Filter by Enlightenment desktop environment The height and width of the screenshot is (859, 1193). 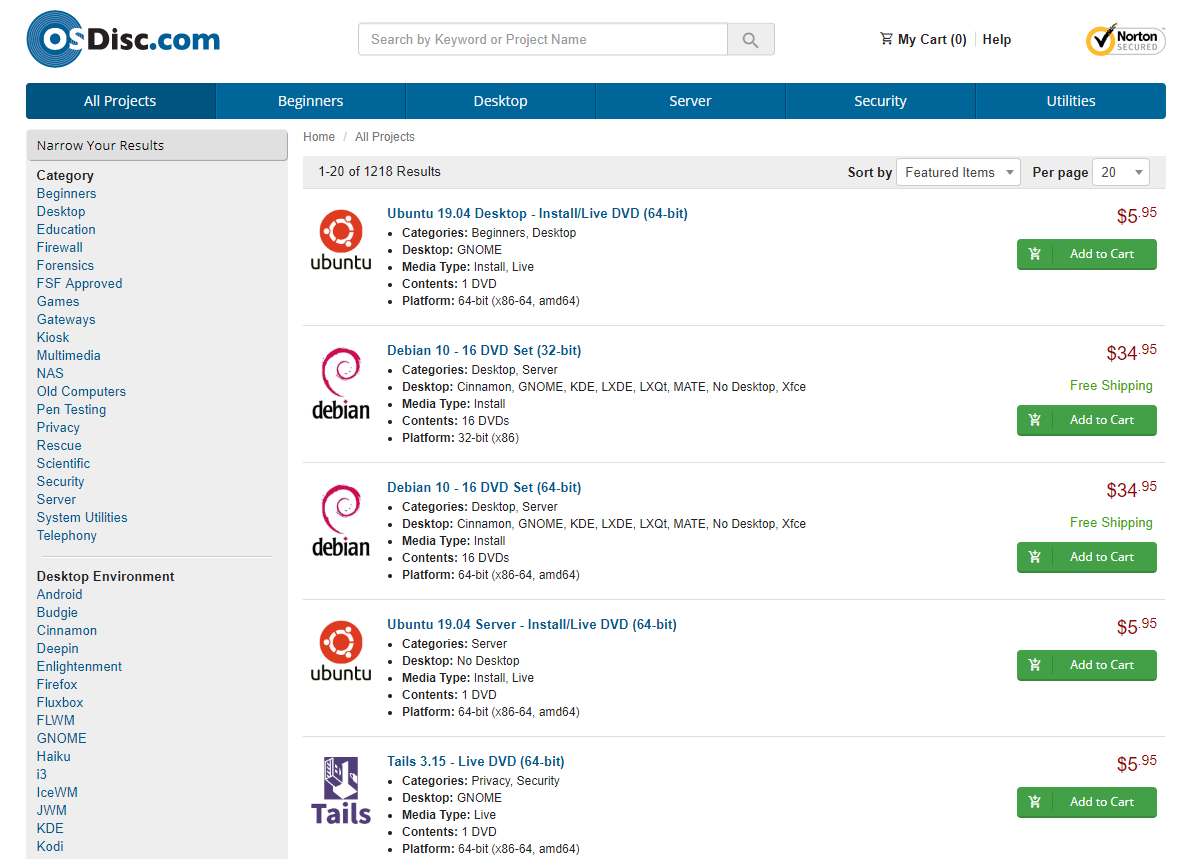pos(79,667)
